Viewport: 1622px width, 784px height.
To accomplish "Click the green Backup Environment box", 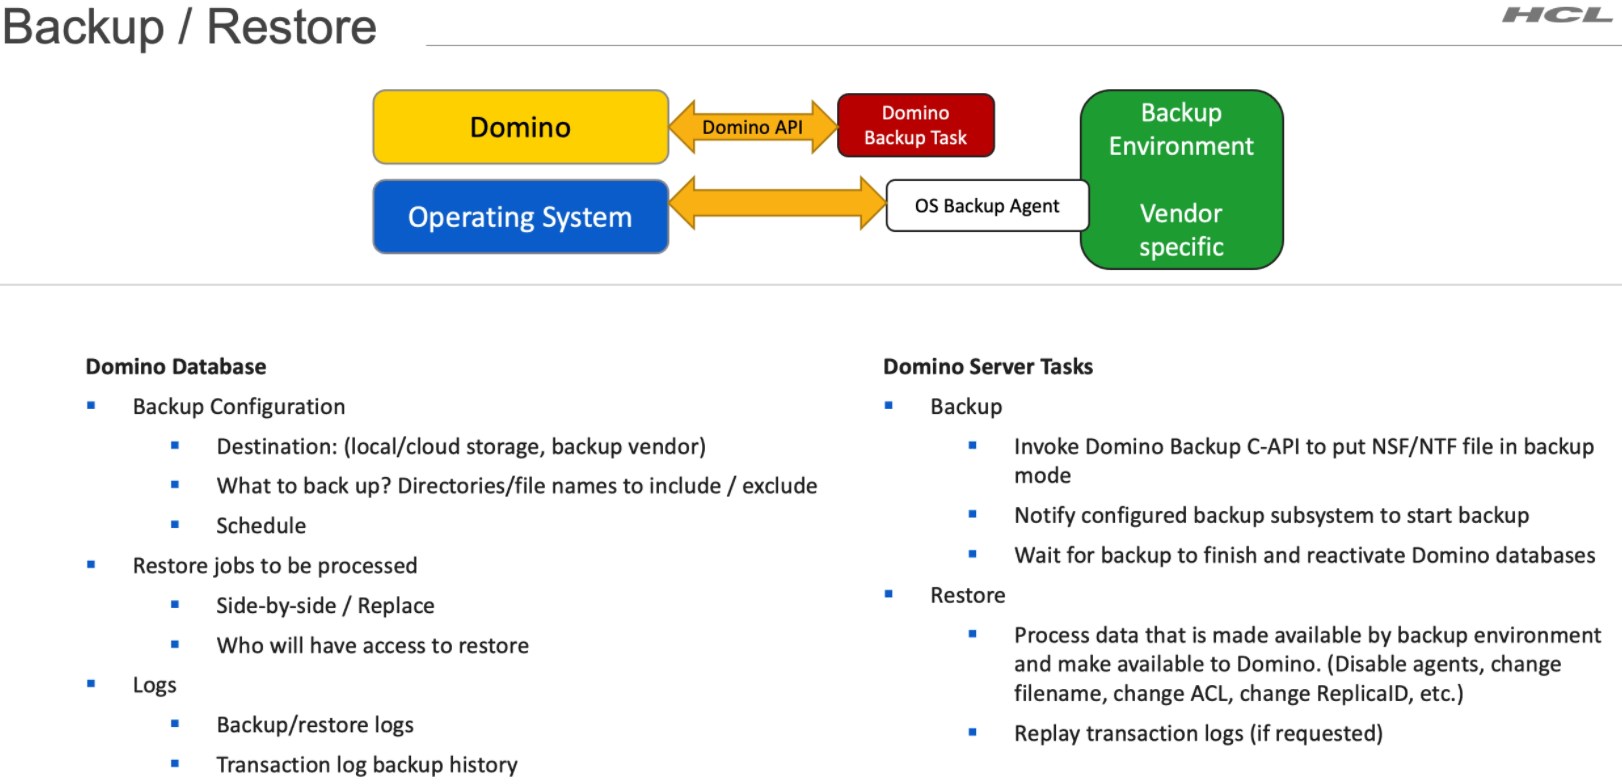I will coord(1181,180).
